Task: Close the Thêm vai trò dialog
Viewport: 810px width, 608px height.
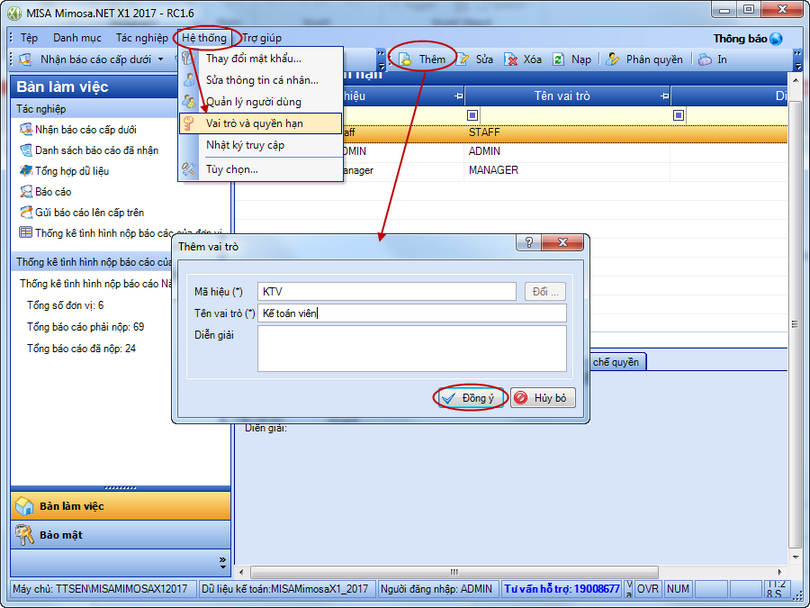Action: [x=563, y=242]
